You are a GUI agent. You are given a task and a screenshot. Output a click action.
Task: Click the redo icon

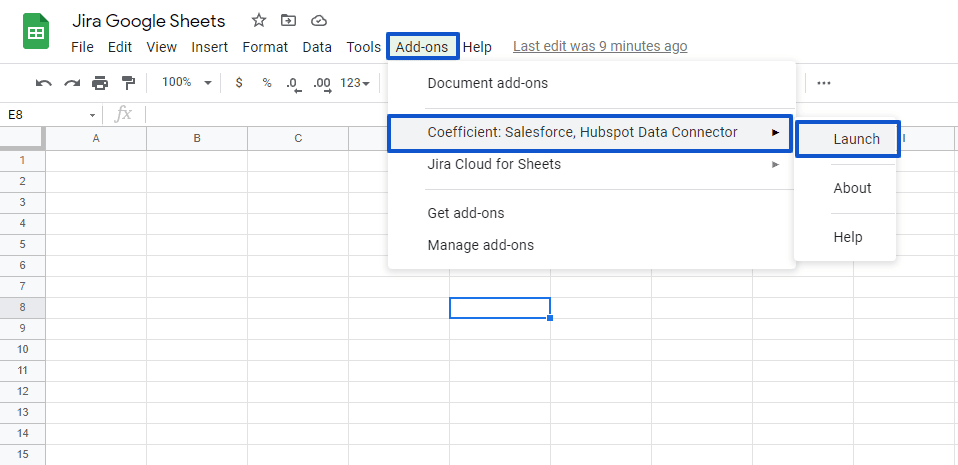(72, 83)
